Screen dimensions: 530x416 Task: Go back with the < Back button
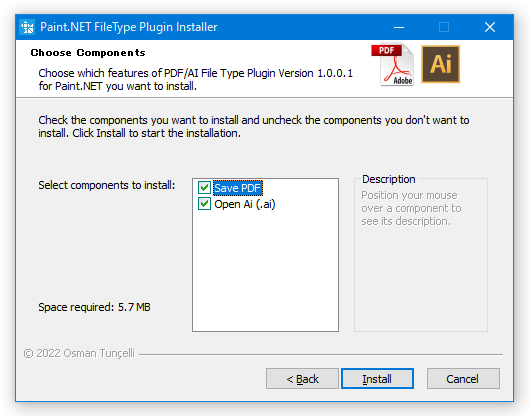tap(302, 378)
